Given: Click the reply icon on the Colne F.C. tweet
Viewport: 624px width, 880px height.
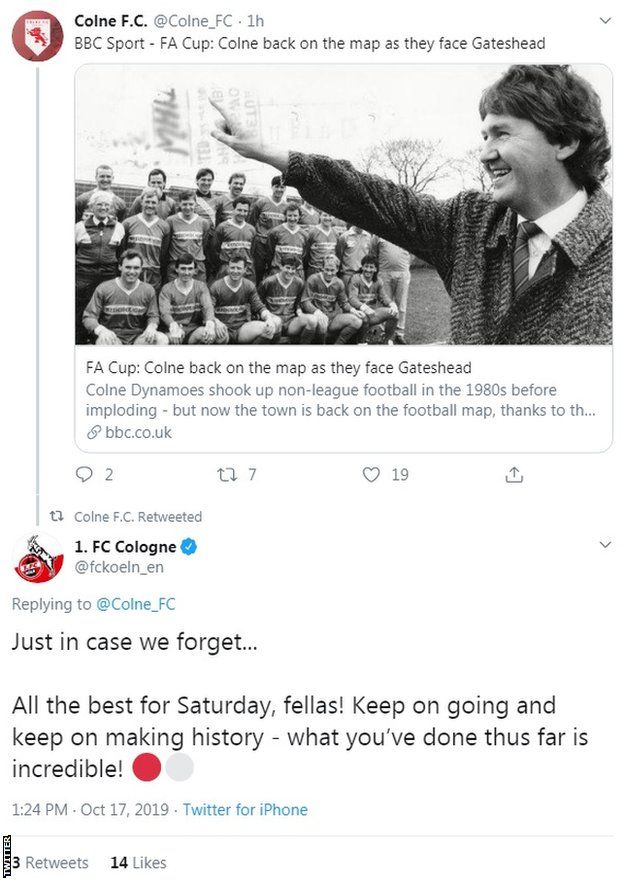Looking at the screenshot, I should (85, 475).
